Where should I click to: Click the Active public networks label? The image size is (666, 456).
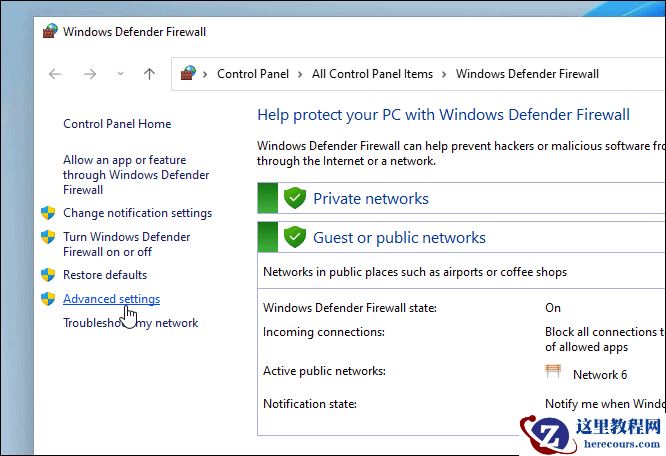(324, 371)
